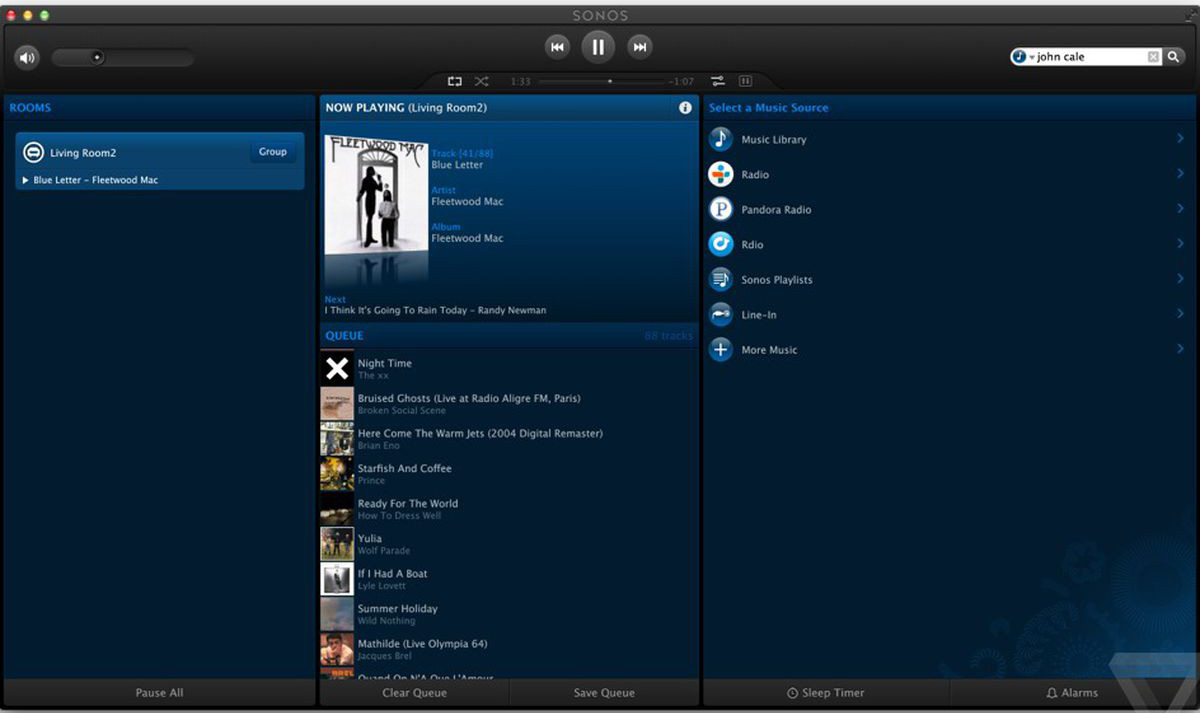Open Alarms settings
This screenshot has width=1200, height=713.
1072,693
